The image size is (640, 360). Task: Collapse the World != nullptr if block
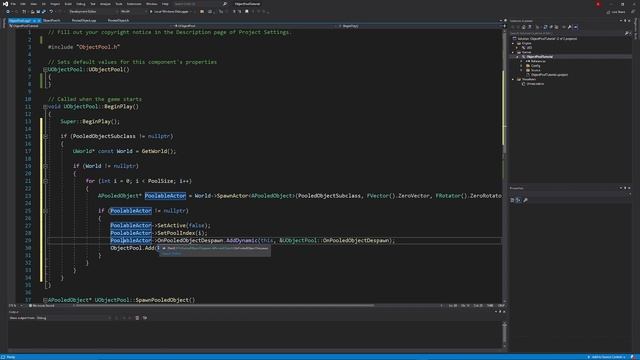(45, 166)
